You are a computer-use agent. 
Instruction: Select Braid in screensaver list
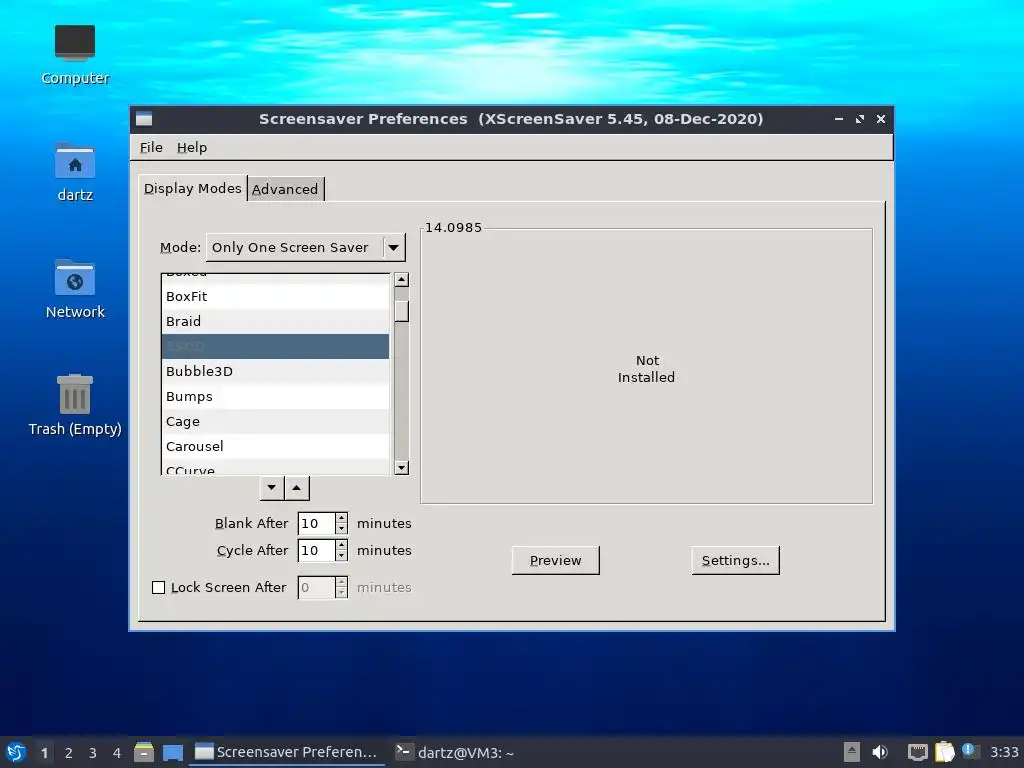[275, 321]
